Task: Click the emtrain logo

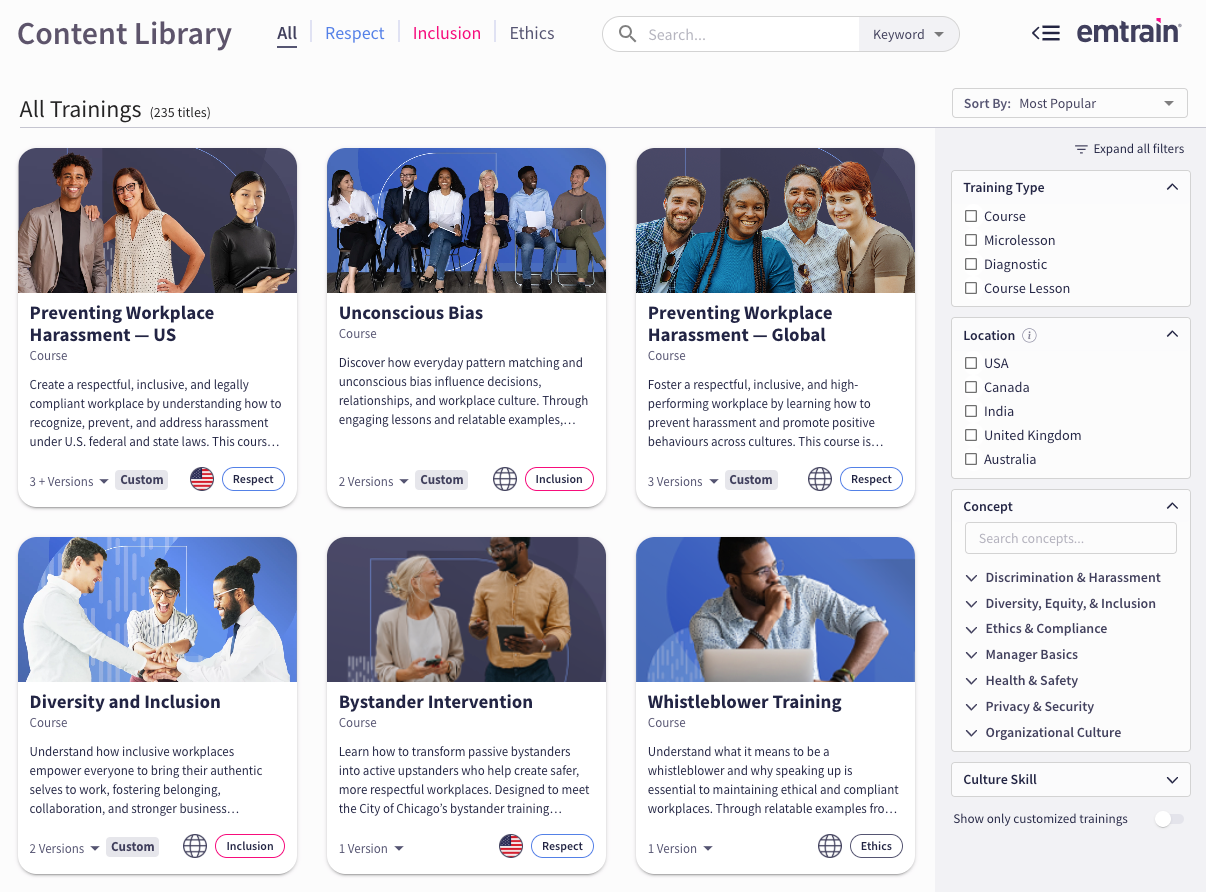Action: [1129, 31]
